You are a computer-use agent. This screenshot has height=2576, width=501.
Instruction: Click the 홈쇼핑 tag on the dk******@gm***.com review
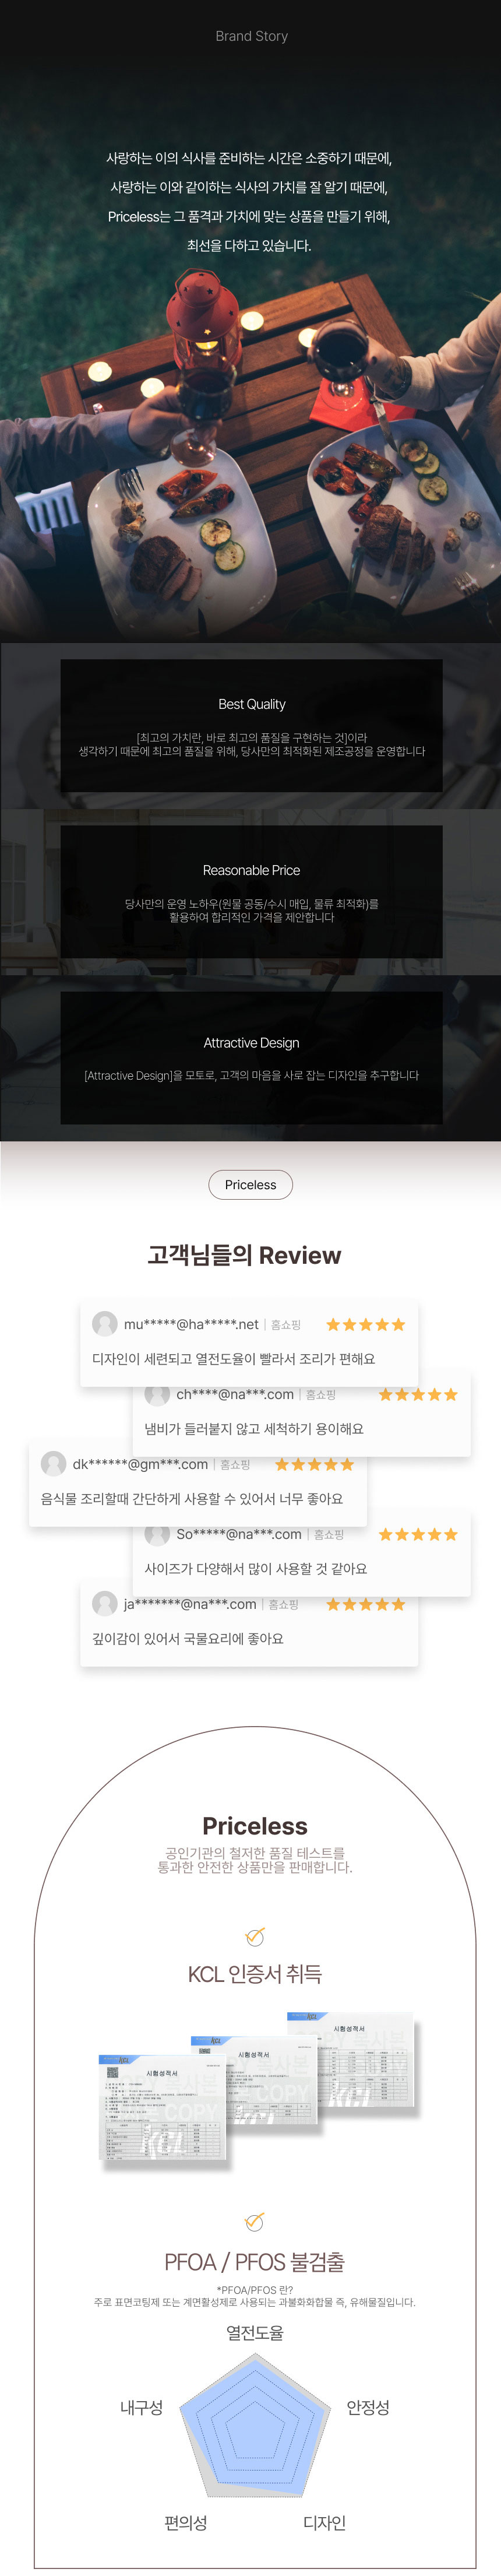[235, 1464]
